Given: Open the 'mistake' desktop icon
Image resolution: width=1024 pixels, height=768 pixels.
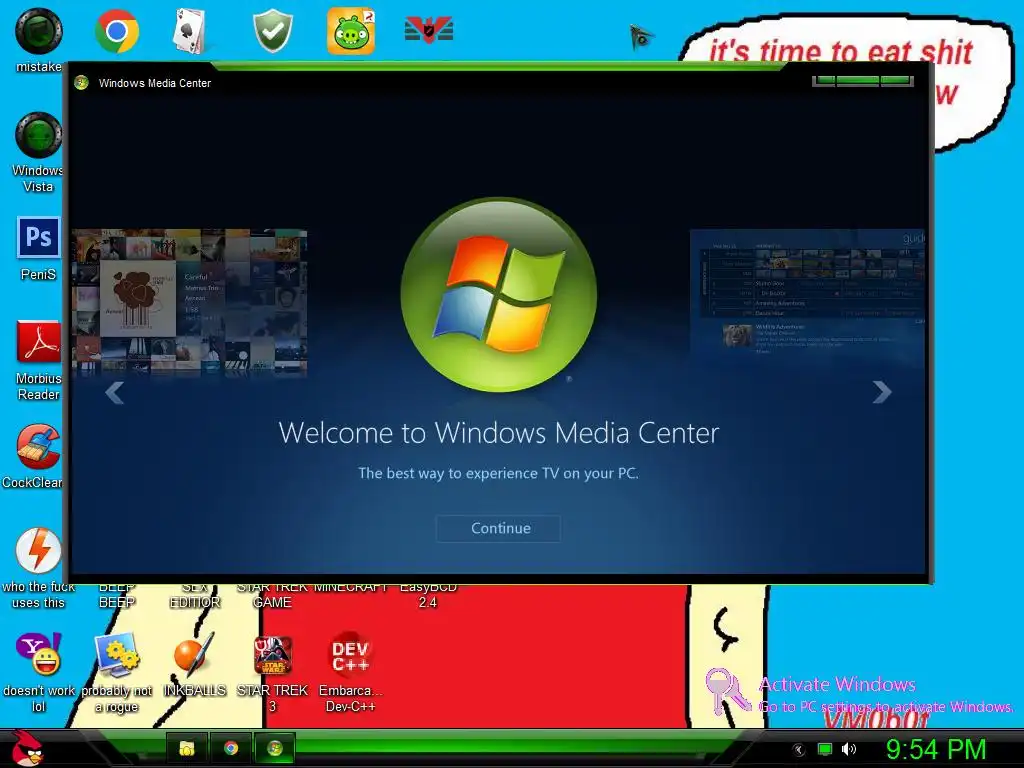Looking at the screenshot, I should point(39,40).
